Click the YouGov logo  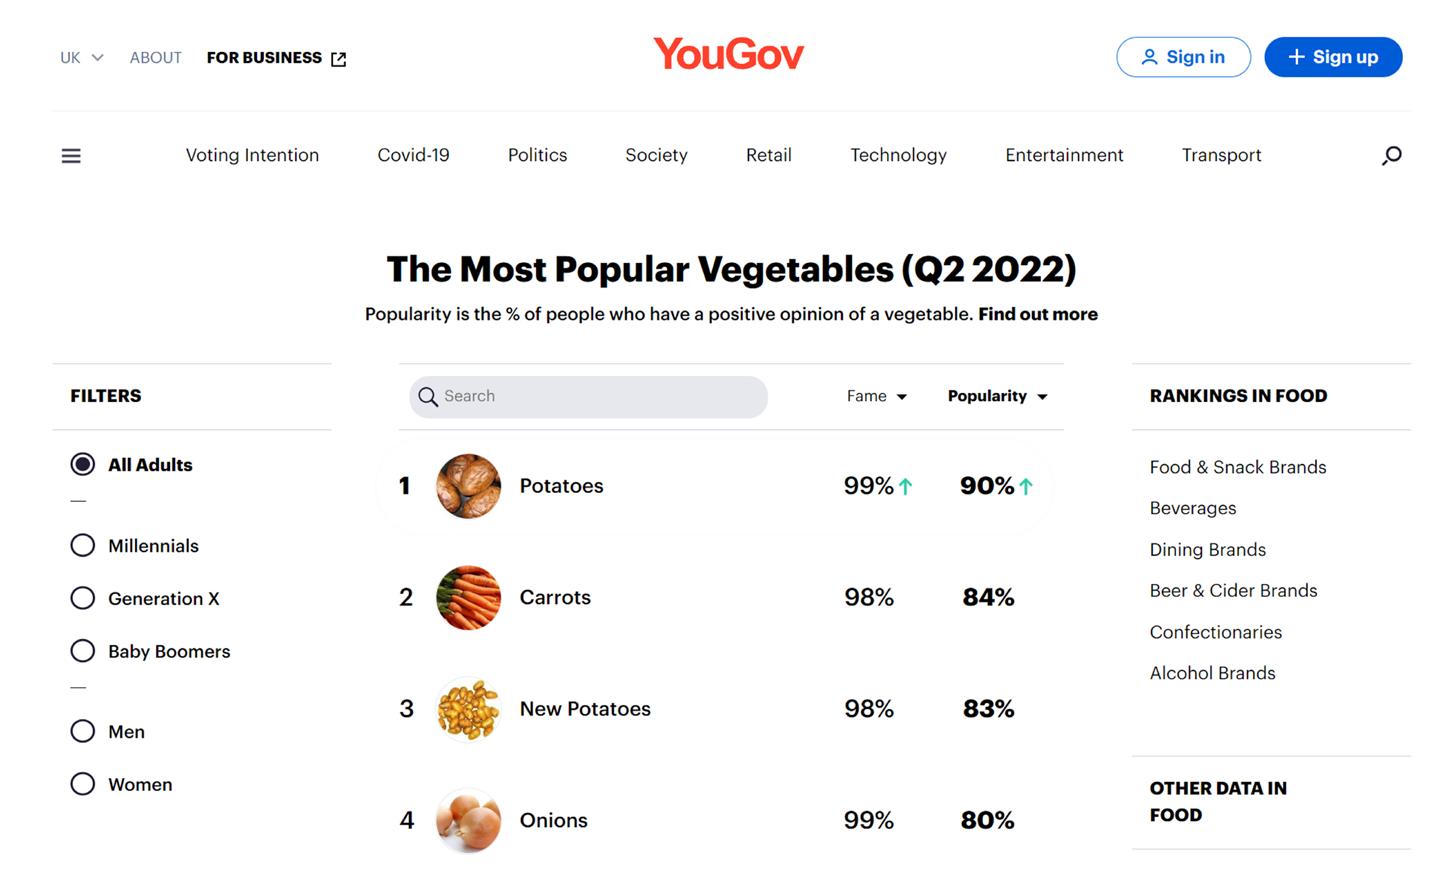tap(728, 55)
